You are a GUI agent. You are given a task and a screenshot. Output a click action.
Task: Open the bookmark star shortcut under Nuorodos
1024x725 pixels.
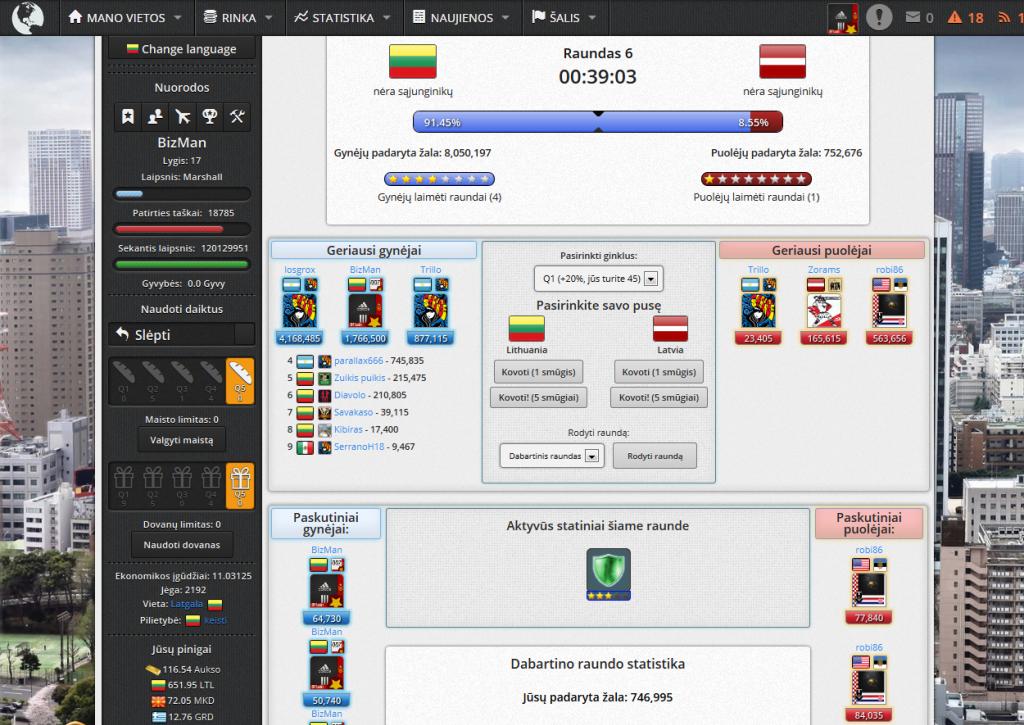point(128,117)
